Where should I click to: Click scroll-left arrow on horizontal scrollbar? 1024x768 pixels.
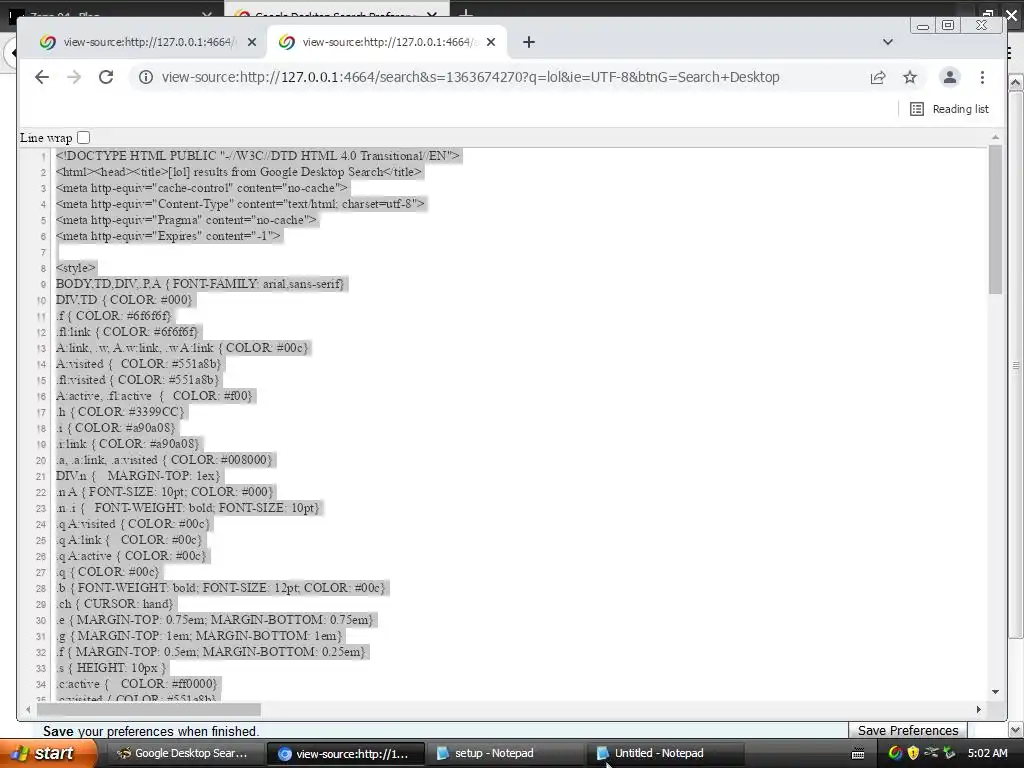[x=27, y=709]
